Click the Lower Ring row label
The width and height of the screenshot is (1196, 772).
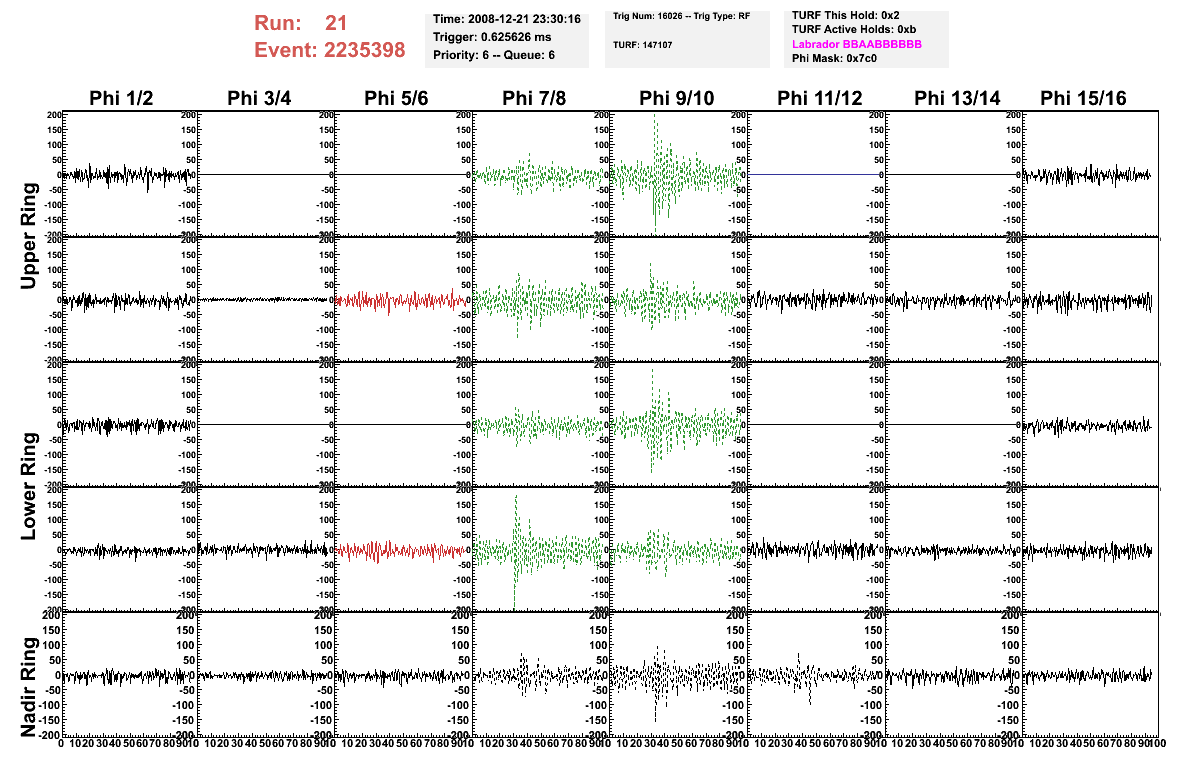point(29,487)
